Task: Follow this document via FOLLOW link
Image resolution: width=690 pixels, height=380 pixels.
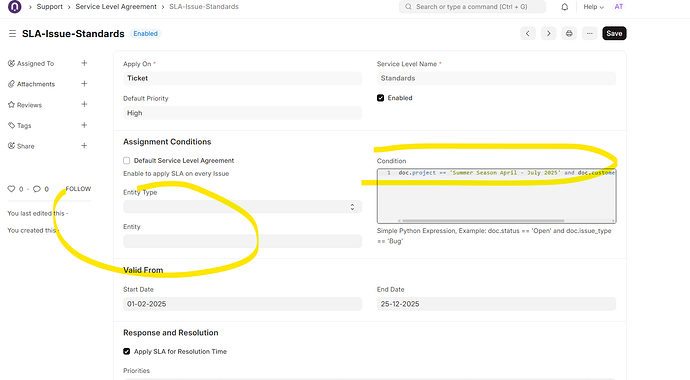Action: pos(78,189)
